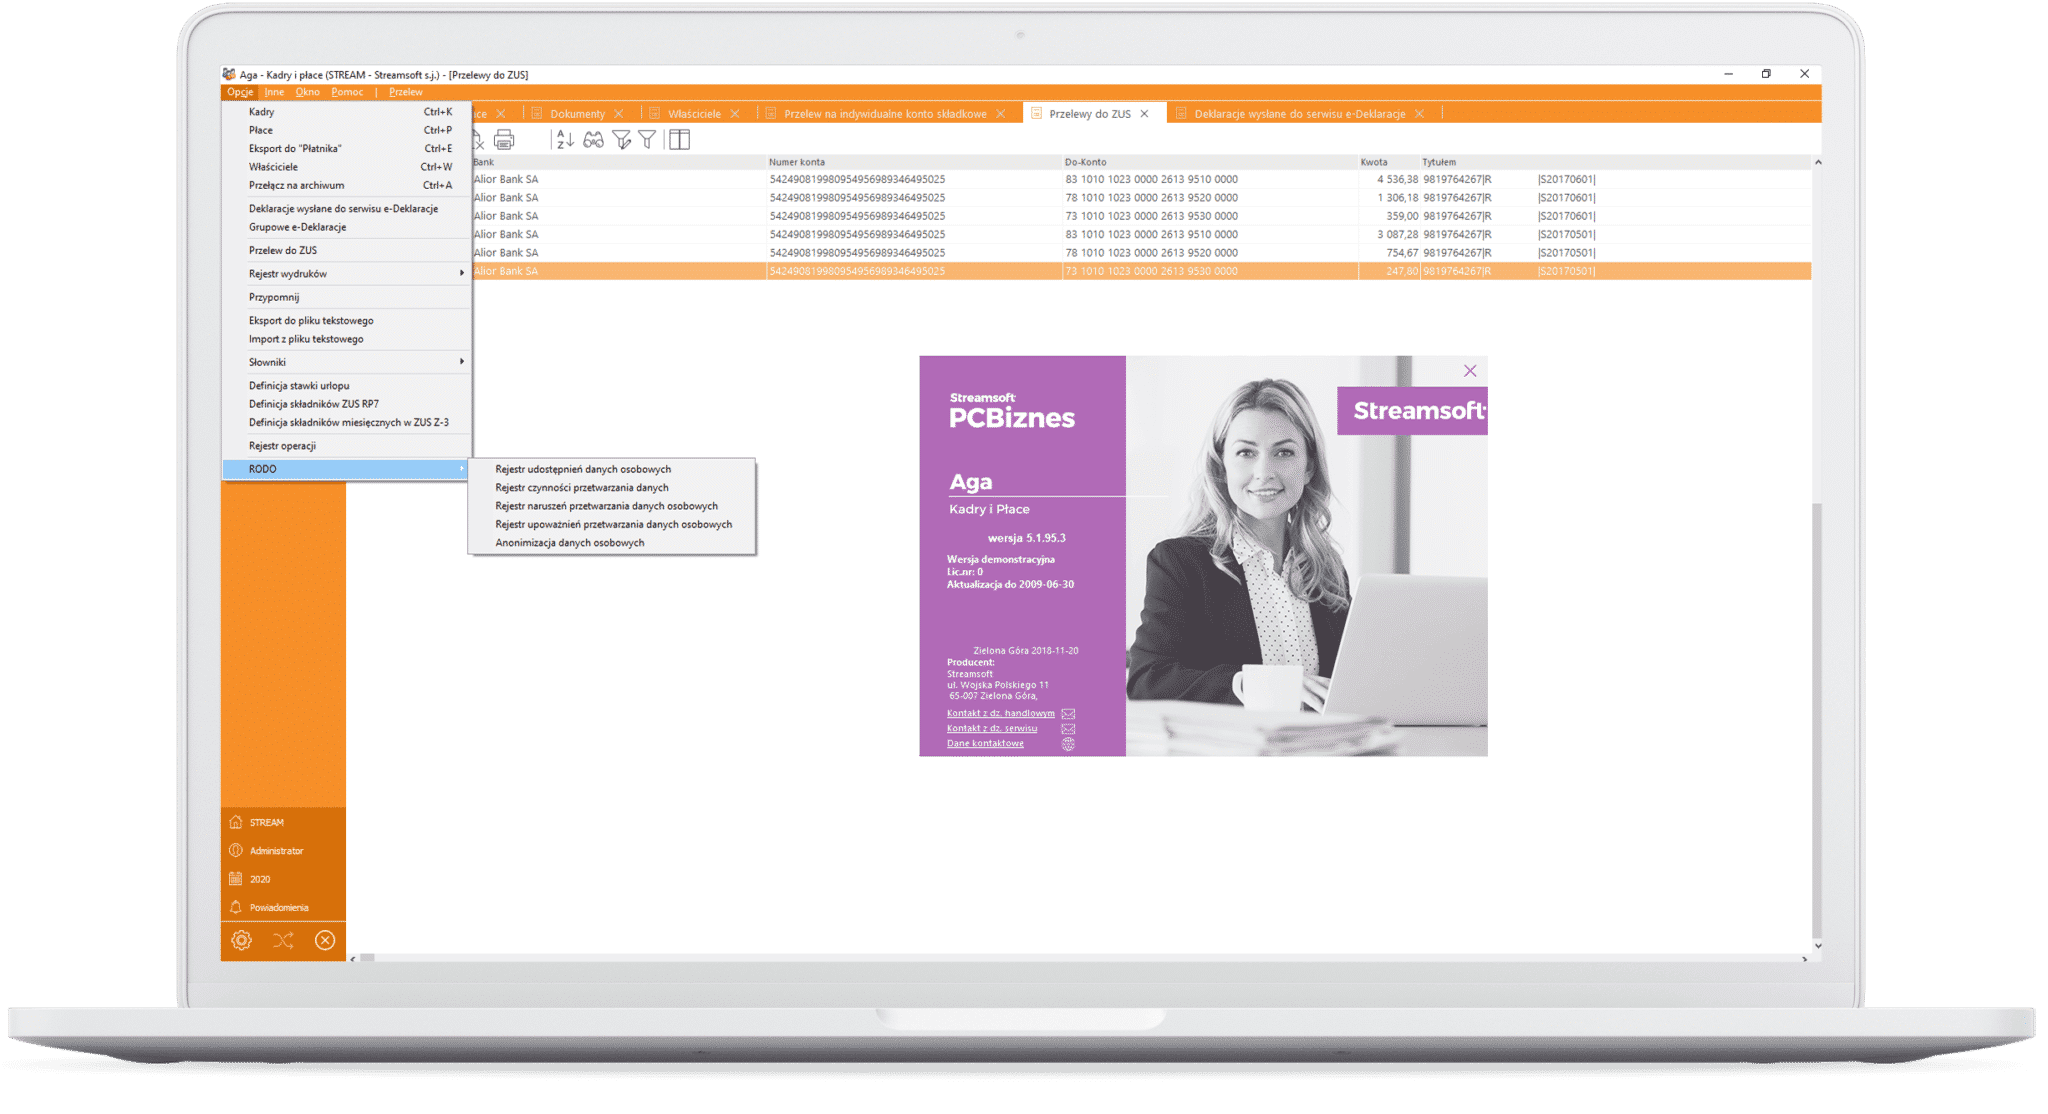Open Rejestr upoważnień przetwarzania danych osobowych
Image resolution: width=2048 pixels, height=1114 pixels.
point(612,524)
